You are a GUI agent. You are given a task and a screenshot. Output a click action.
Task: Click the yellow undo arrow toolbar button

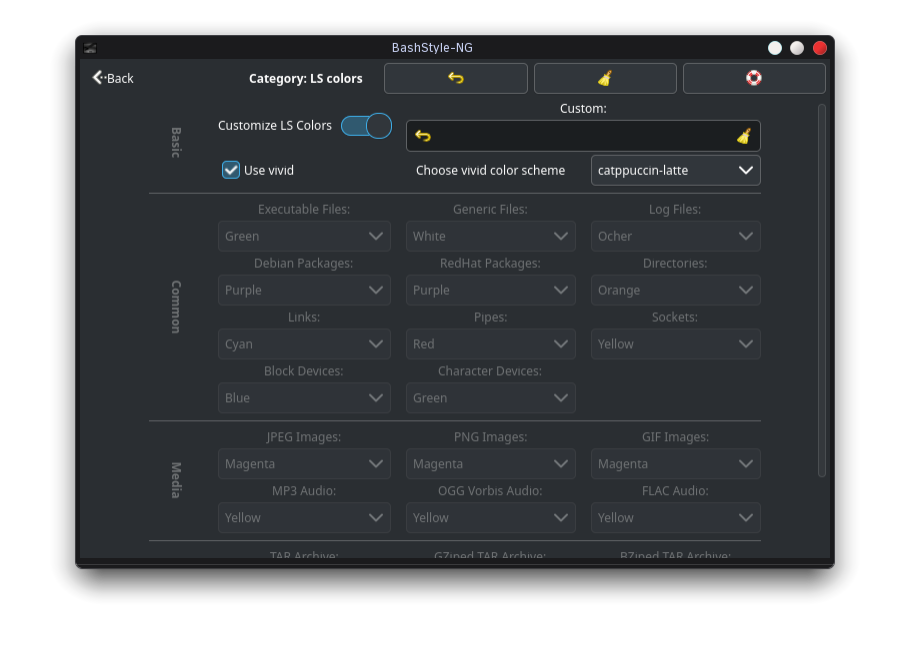pos(456,78)
